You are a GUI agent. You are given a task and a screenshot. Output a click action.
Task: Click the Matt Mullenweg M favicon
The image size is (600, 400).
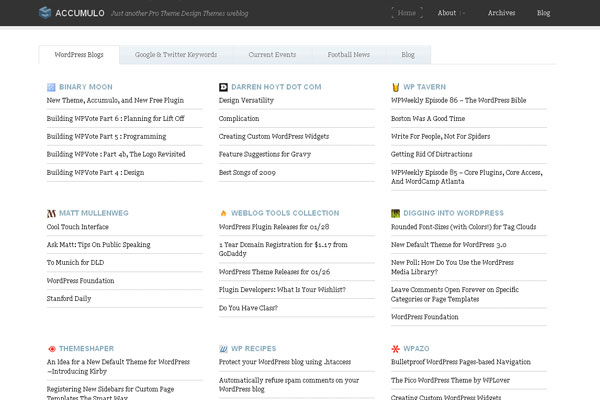[51, 214]
